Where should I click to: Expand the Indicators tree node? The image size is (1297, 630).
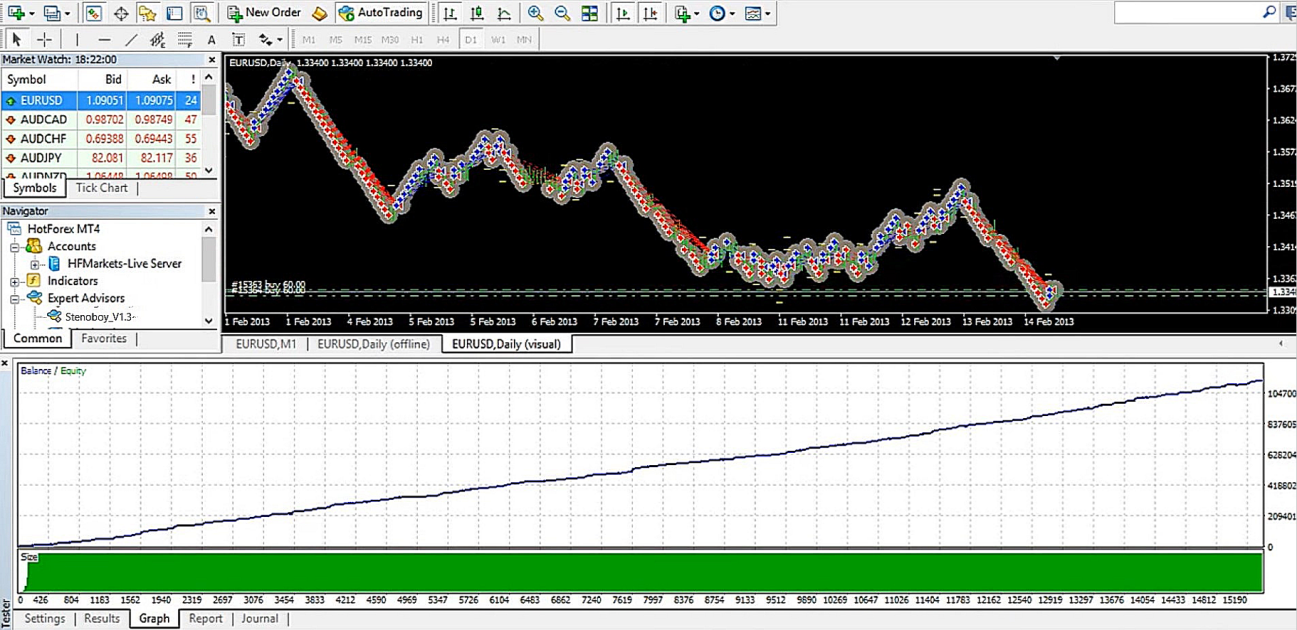coord(16,282)
